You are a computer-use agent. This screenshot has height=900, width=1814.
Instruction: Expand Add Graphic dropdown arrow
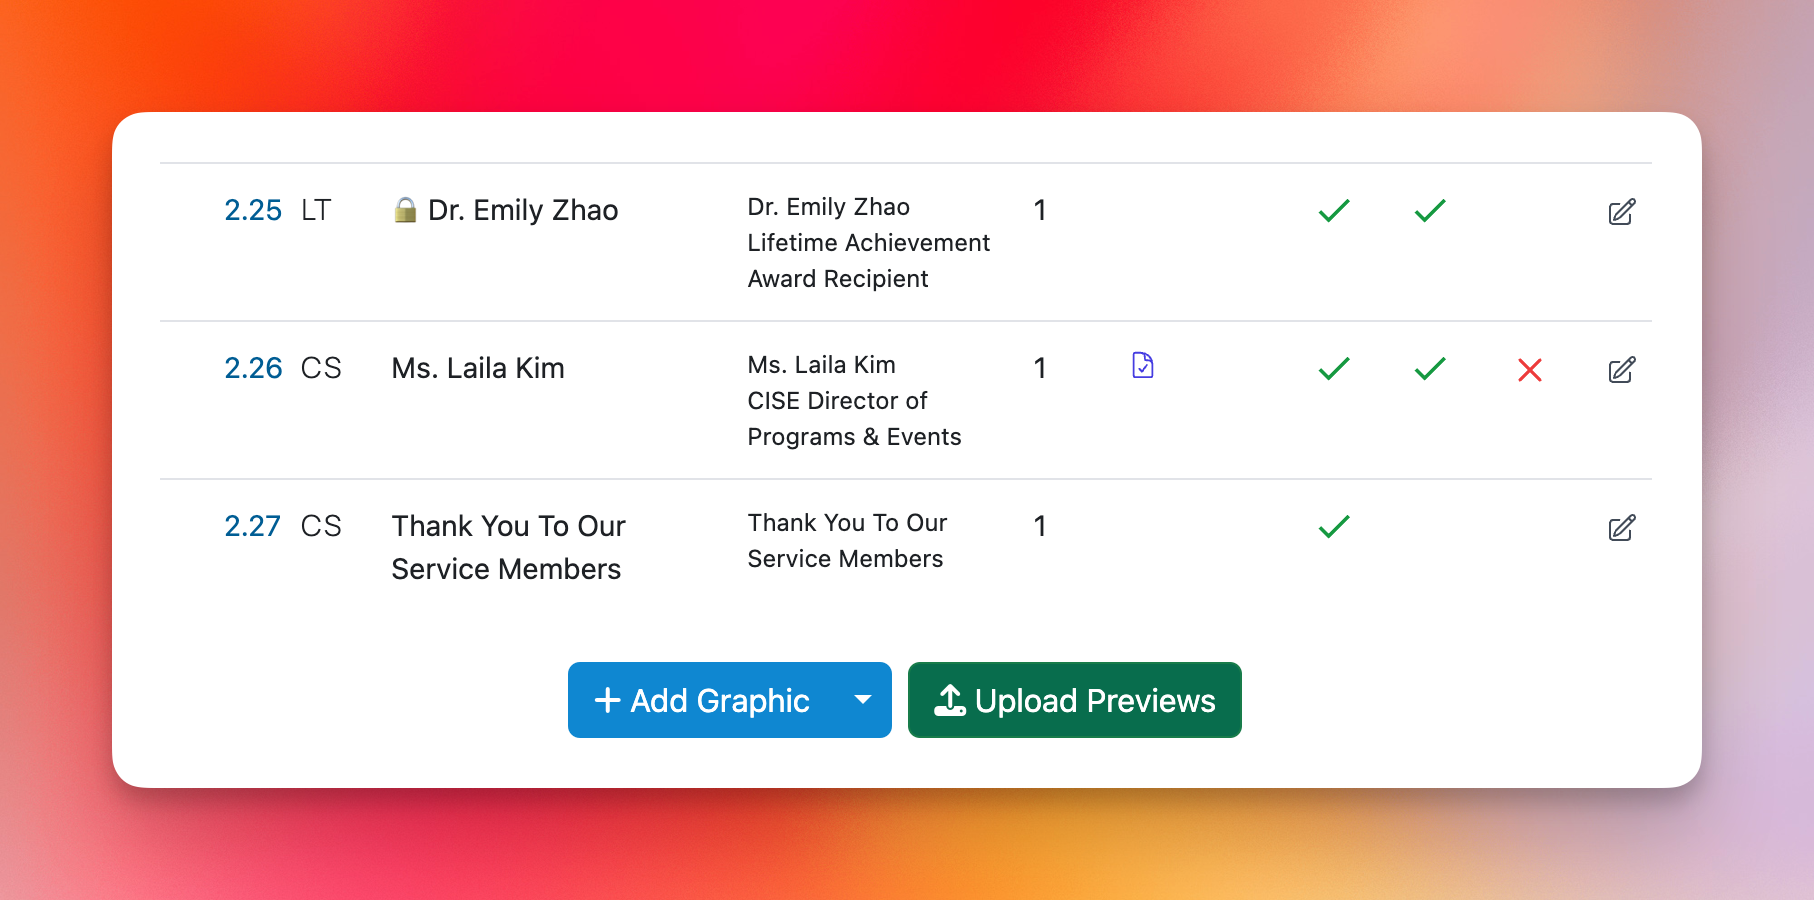click(863, 700)
